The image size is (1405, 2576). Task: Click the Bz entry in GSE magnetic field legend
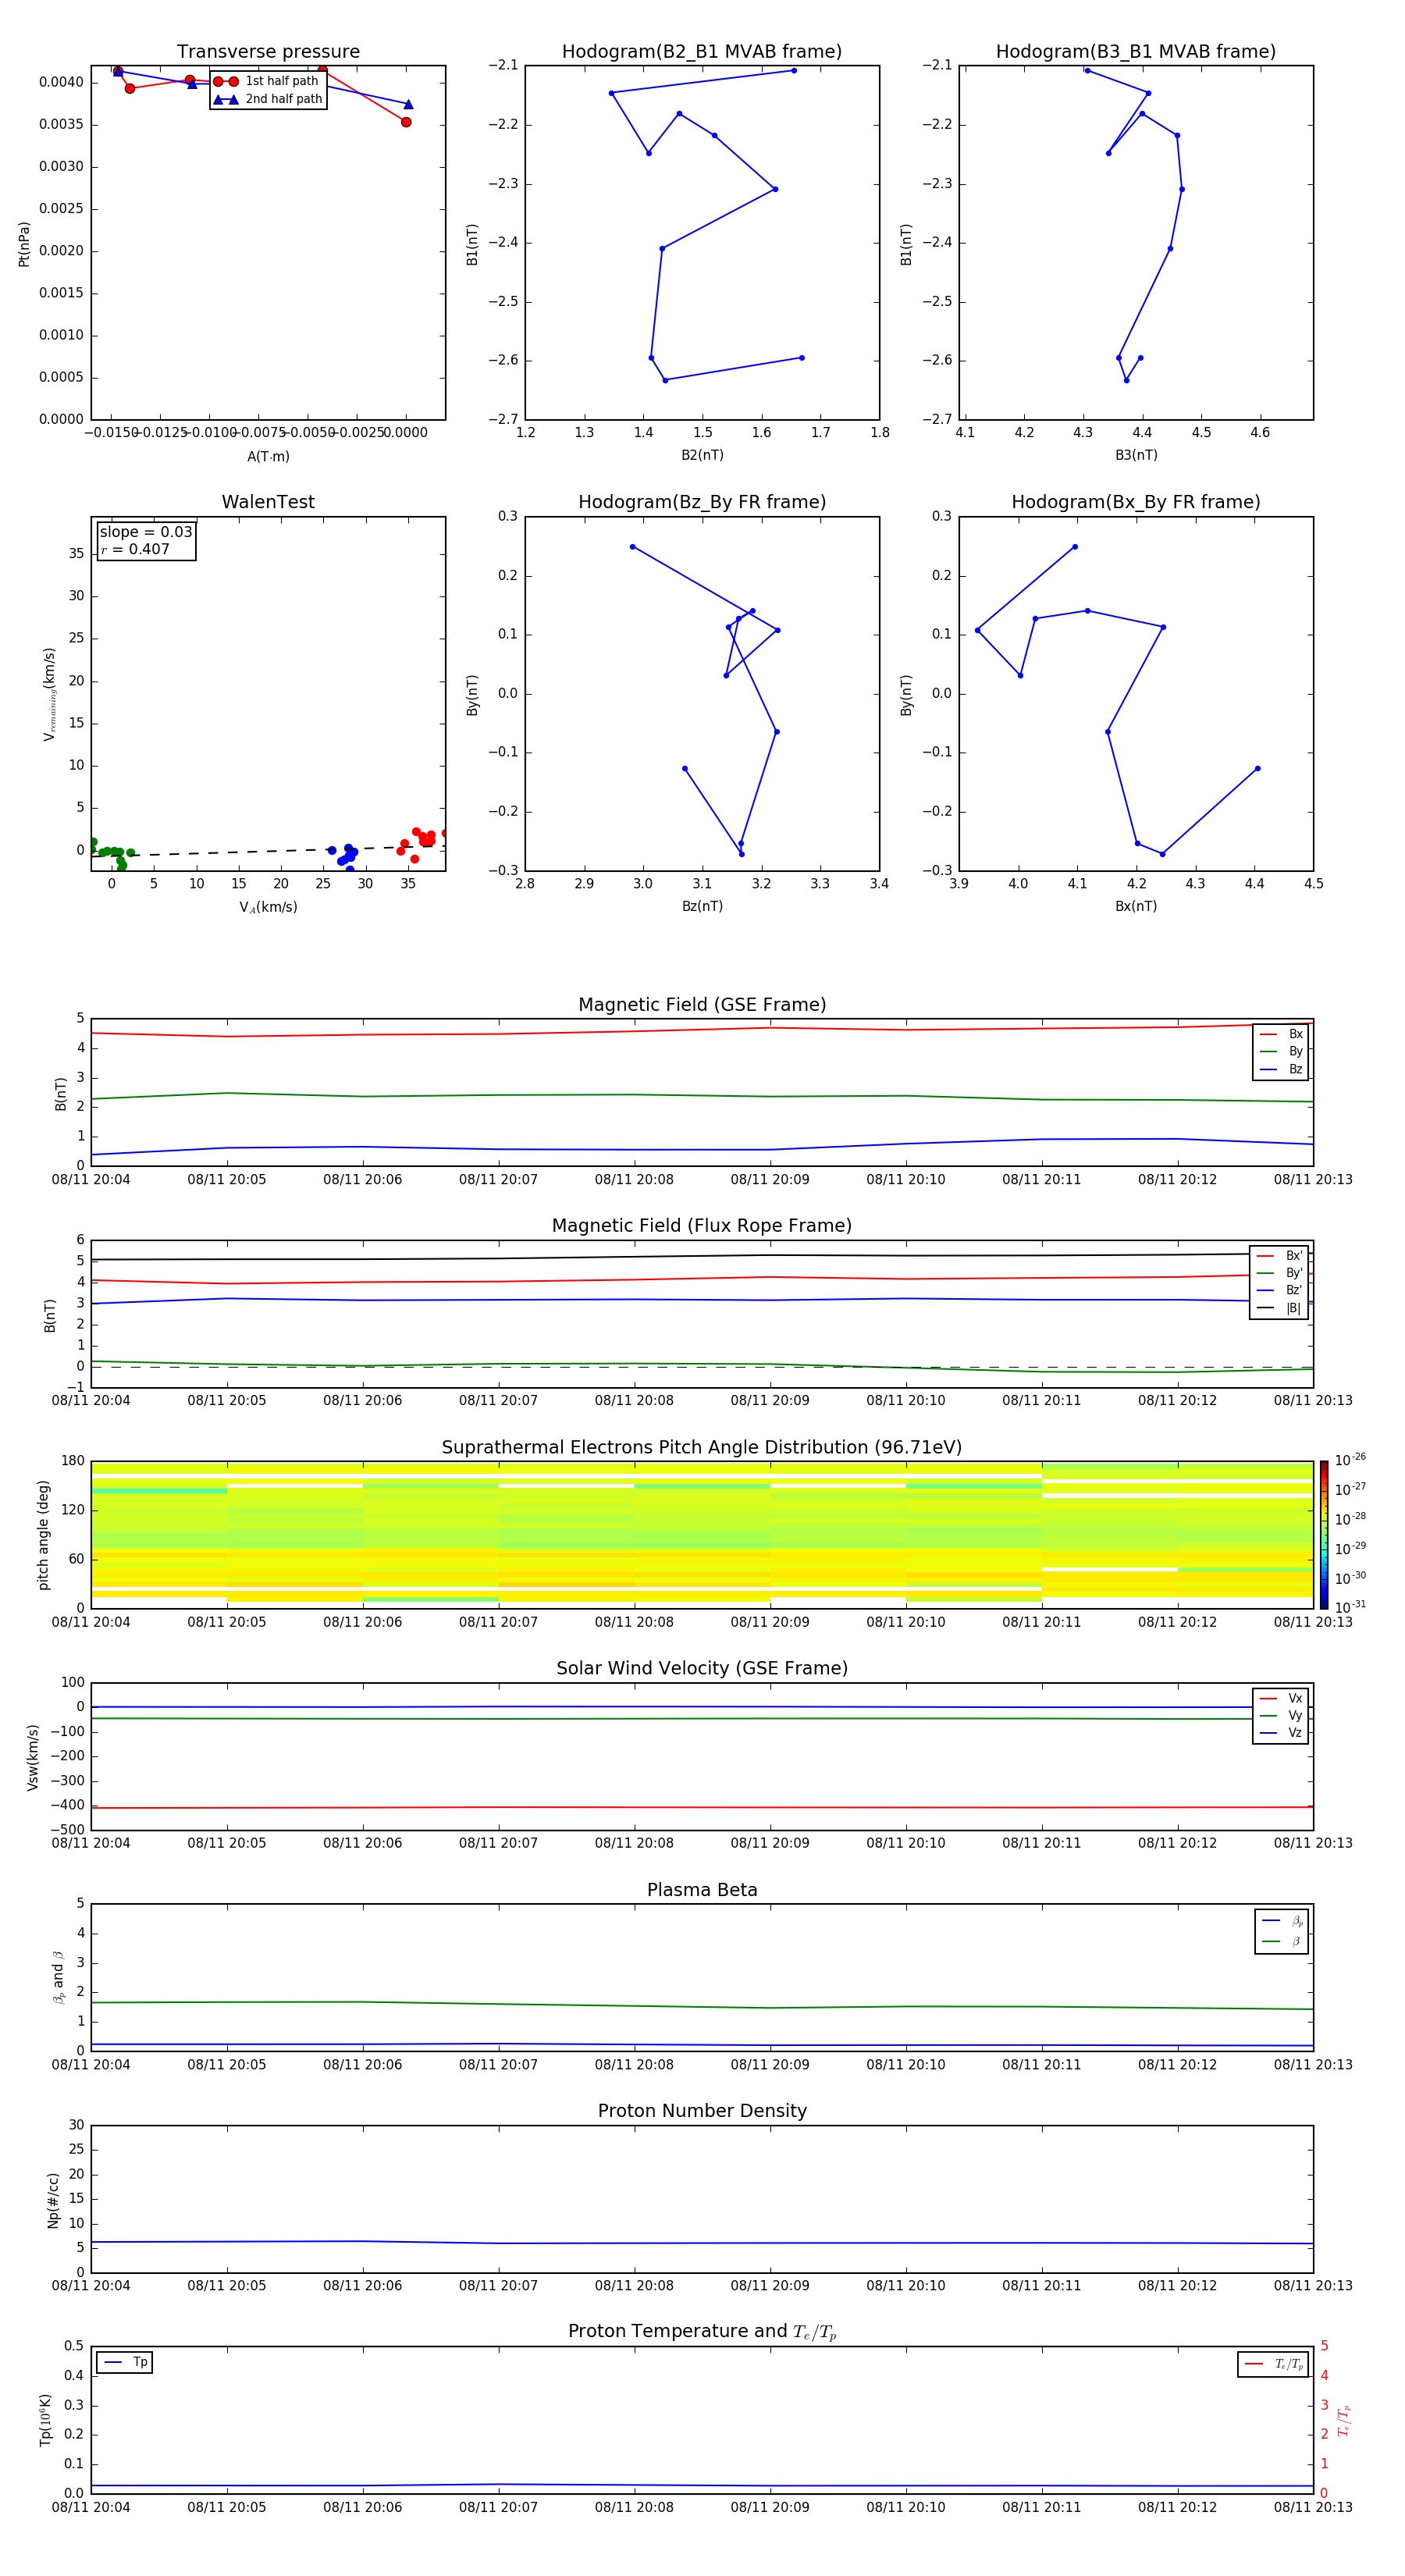click(1281, 1069)
